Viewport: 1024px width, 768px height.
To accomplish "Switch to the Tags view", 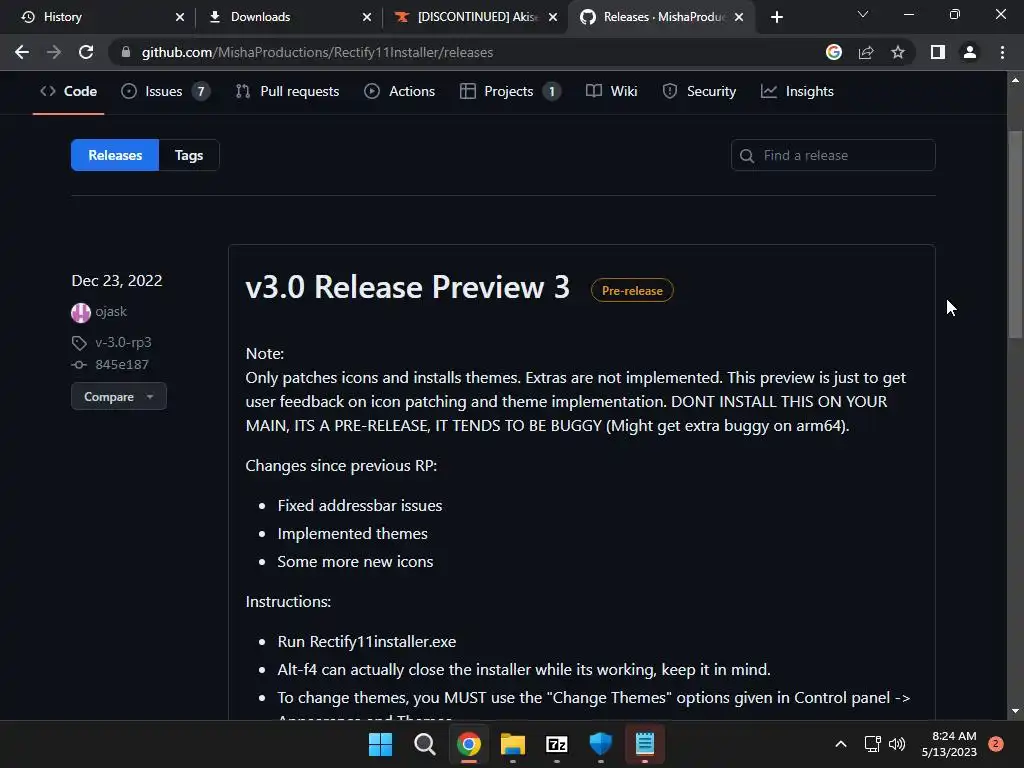I will pos(189,155).
